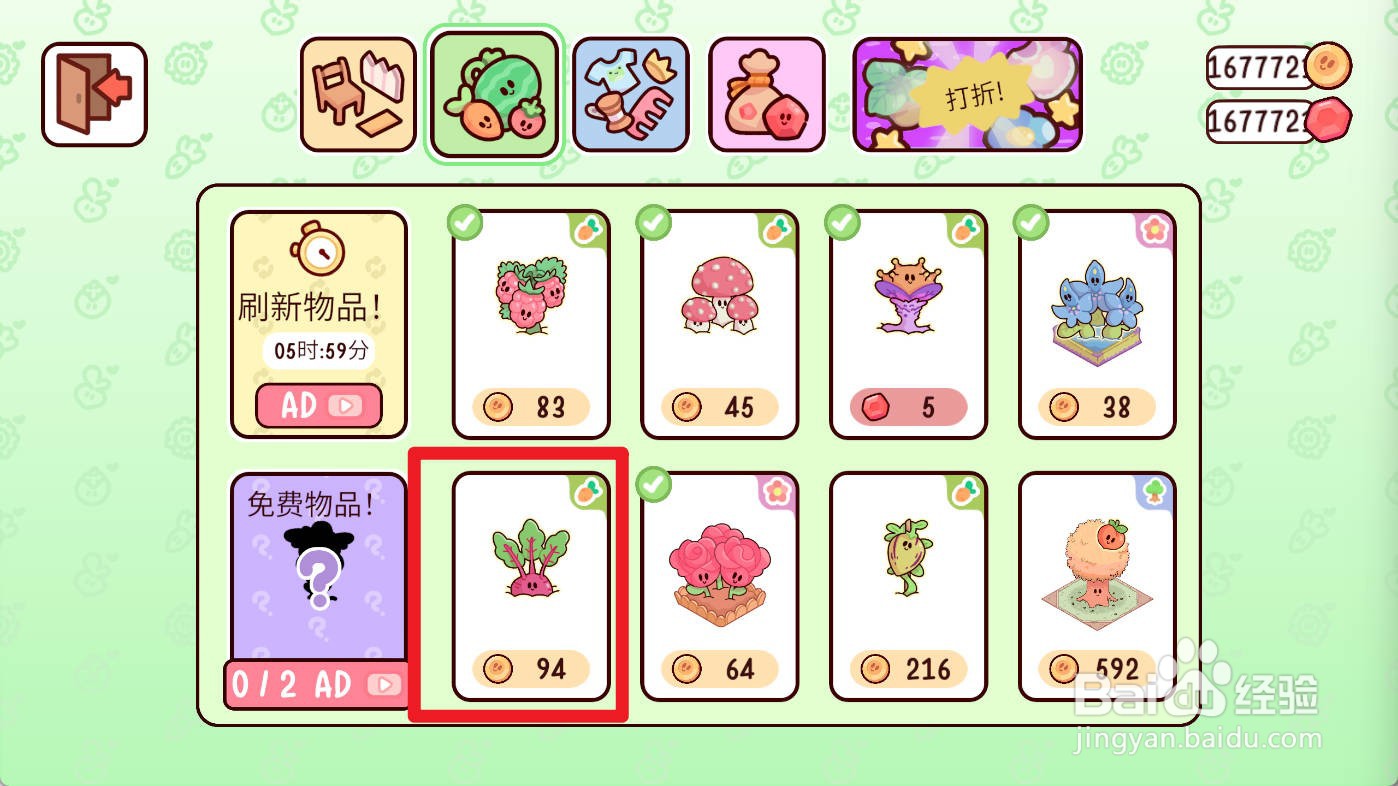Choose the beetroot item priced 94
This screenshot has height=786, width=1398.
(x=531, y=586)
